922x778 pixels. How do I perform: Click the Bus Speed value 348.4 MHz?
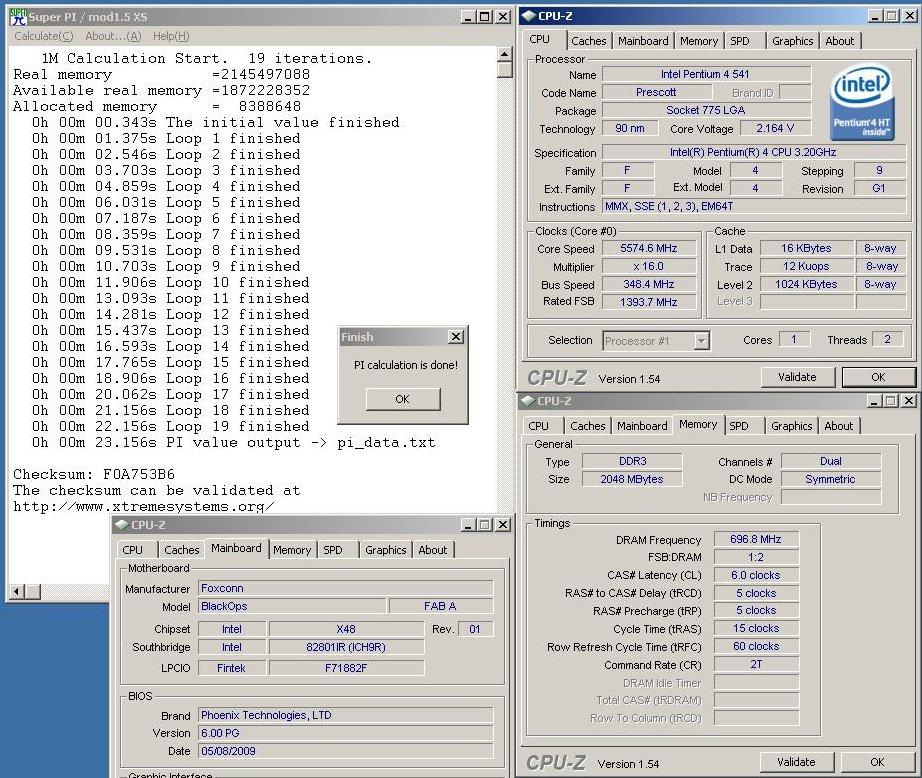point(649,284)
